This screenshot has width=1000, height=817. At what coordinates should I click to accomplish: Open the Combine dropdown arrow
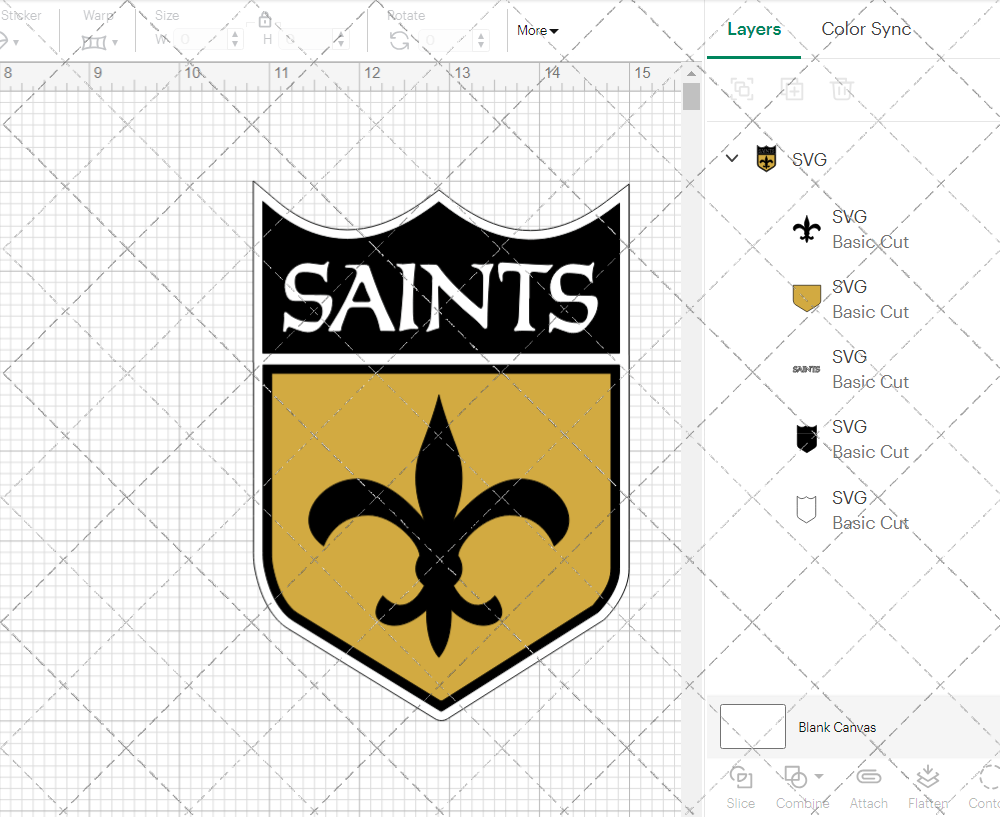819,776
